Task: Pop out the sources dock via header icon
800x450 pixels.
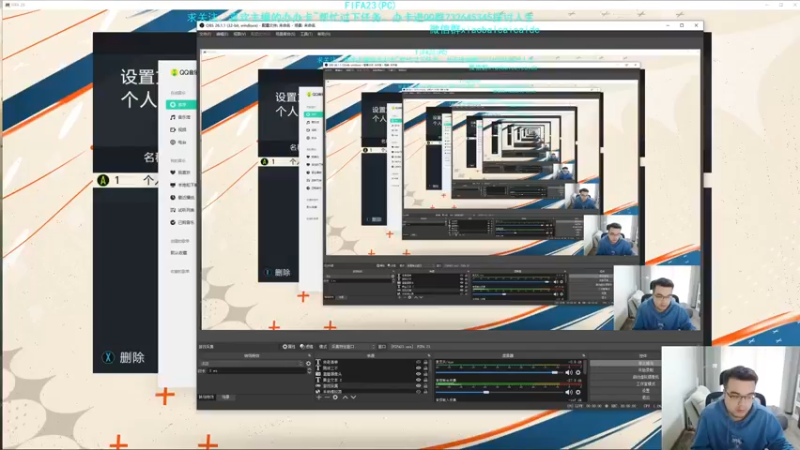Action: click(x=429, y=356)
